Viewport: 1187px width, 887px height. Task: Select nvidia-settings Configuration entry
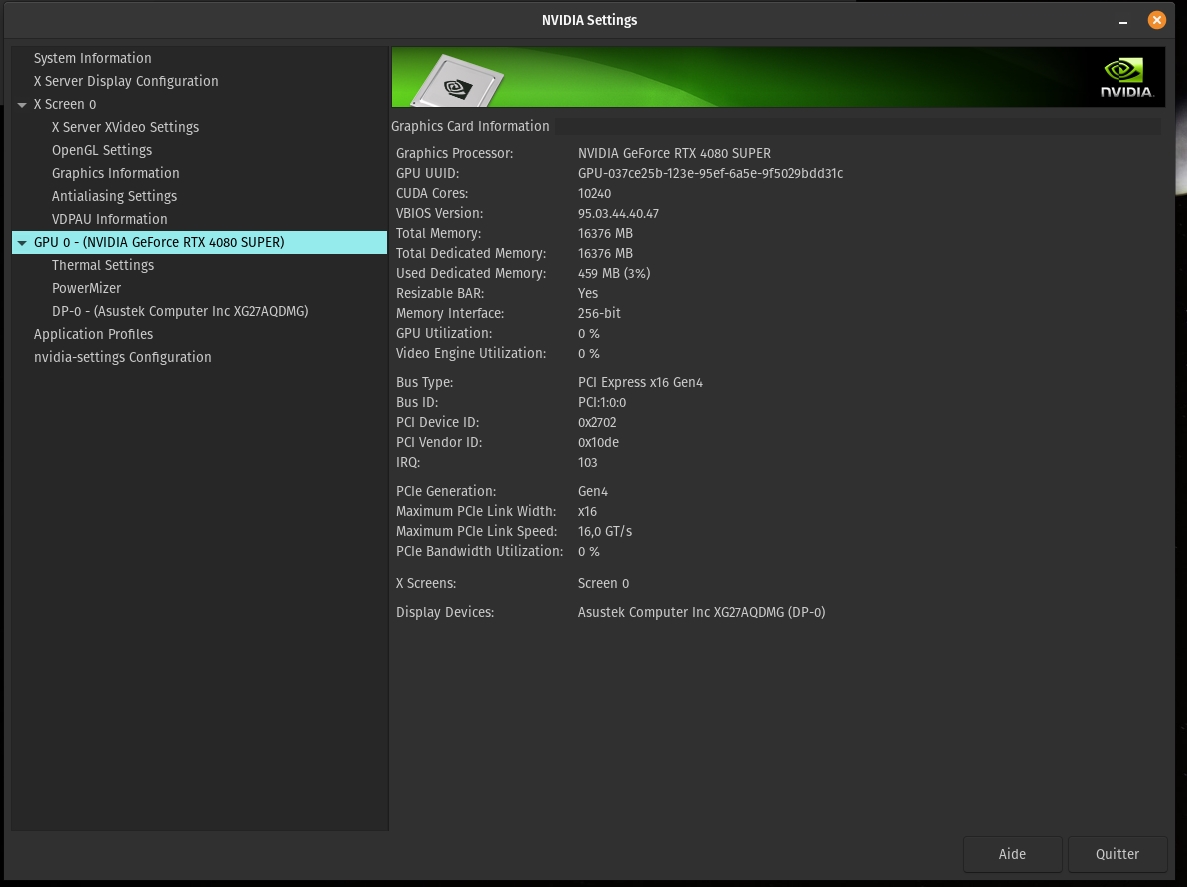tap(122, 357)
